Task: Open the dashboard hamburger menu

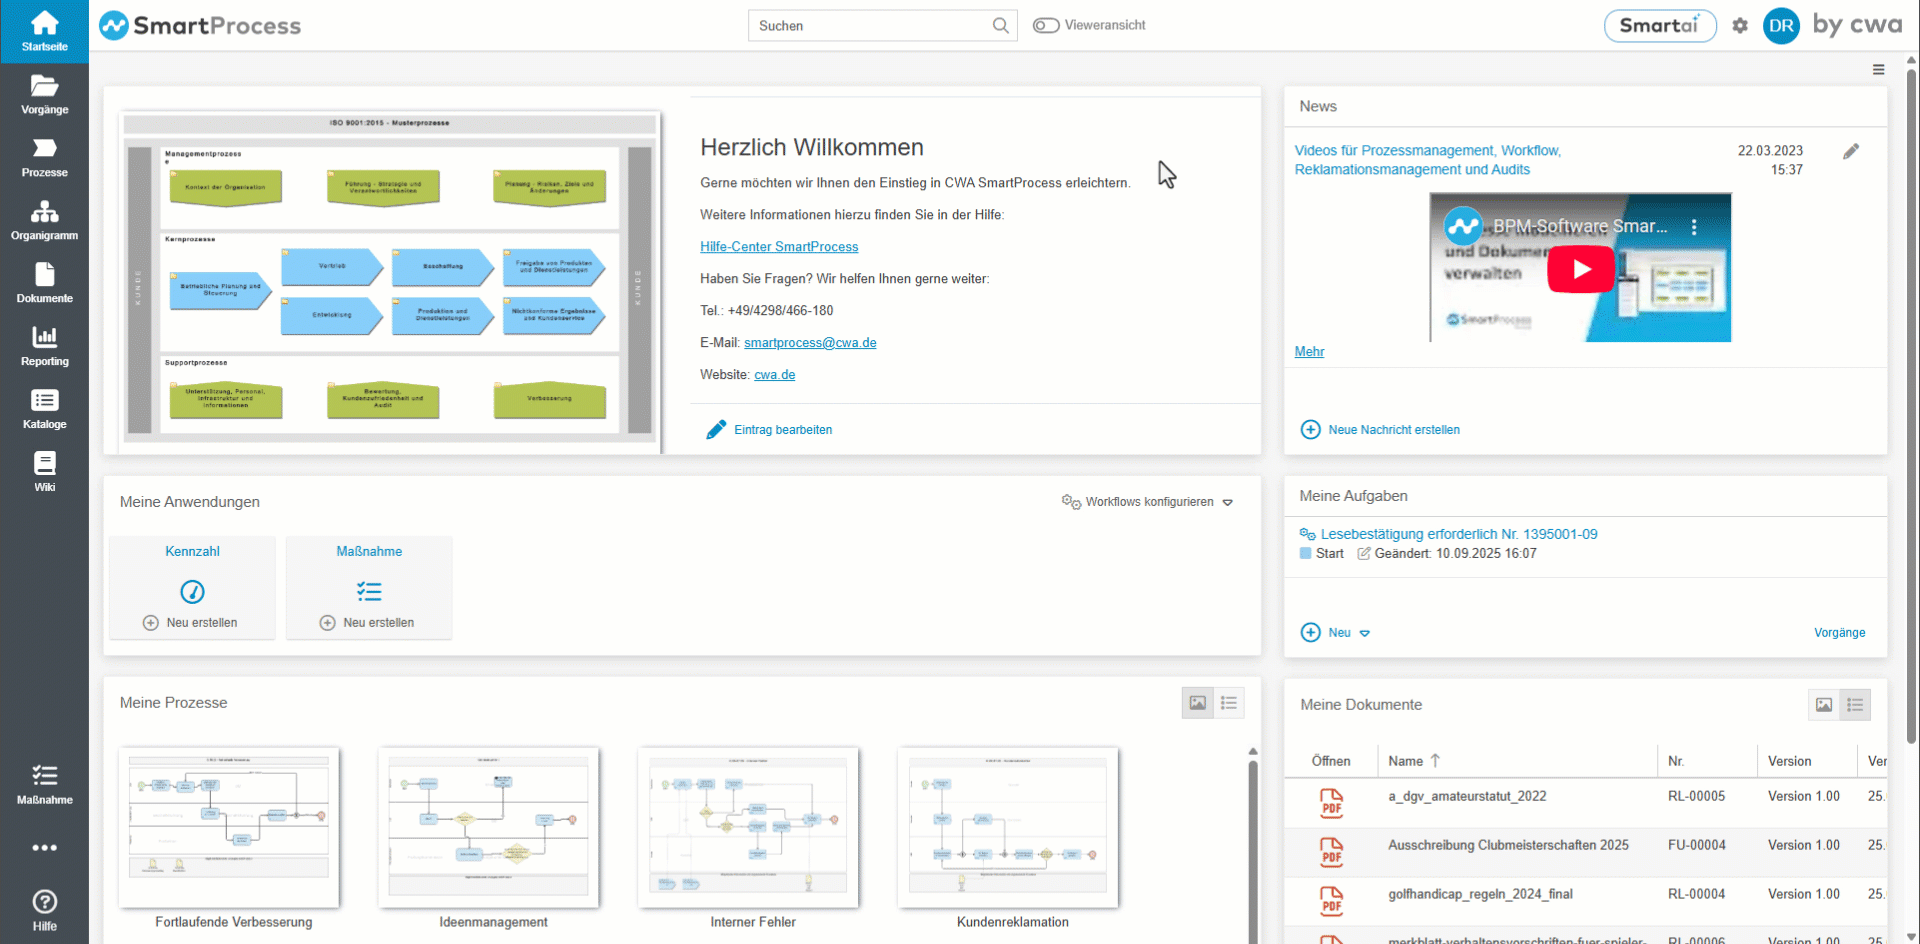Action: coord(1878,70)
